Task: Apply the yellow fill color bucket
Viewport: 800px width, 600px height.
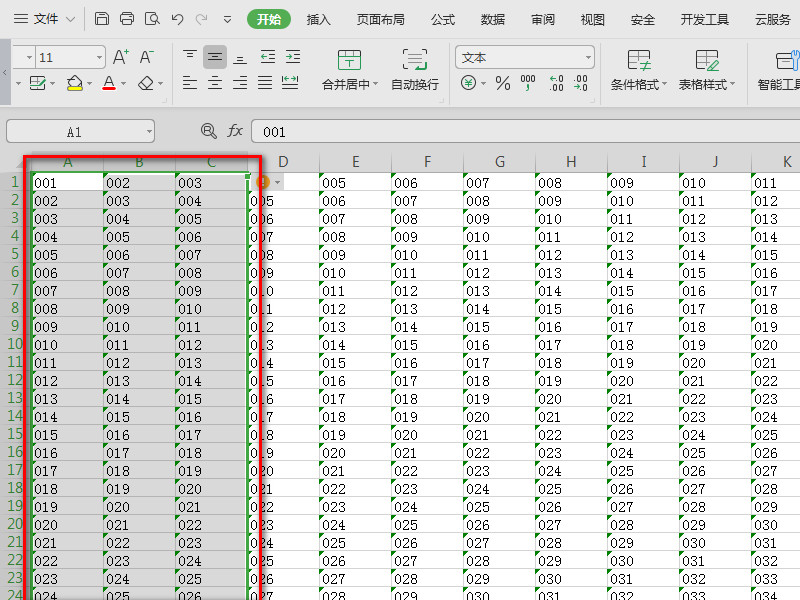Action: pyautogui.click(x=74, y=83)
